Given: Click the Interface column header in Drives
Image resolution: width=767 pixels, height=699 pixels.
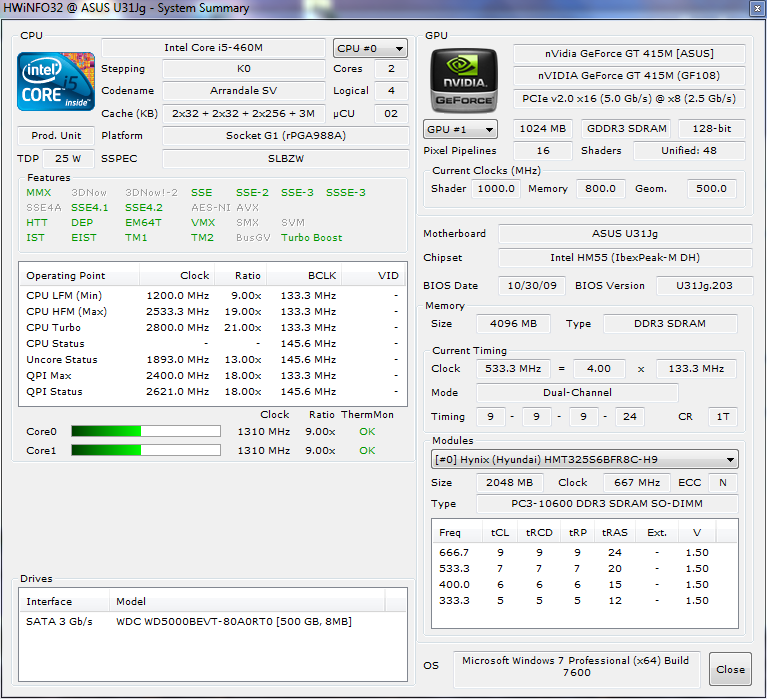Looking at the screenshot, I should coord(64,602).
